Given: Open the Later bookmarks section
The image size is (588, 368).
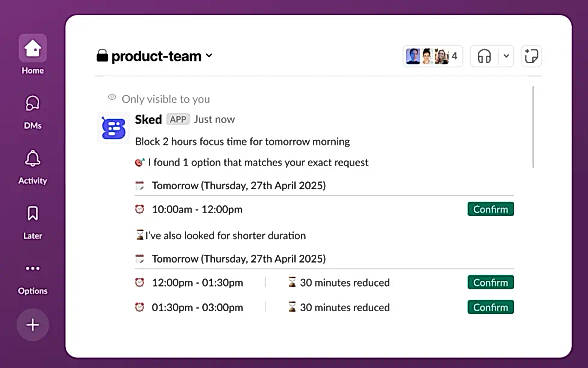Looking at the screenshot, I should (33, 222).
